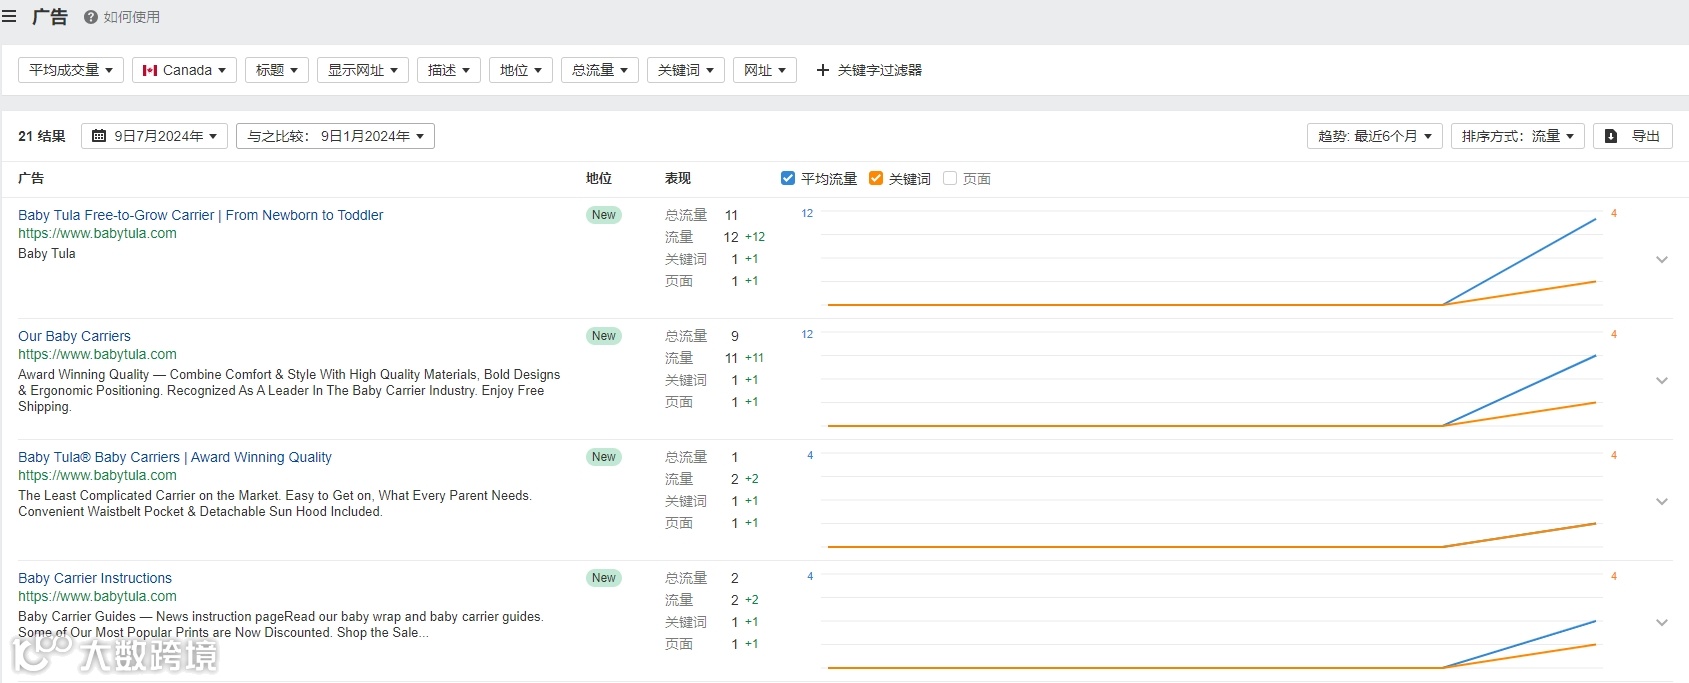
Task: Toggle the 关键词 chart checkbox
Action: pyautogui.click(x=876, y=178)
